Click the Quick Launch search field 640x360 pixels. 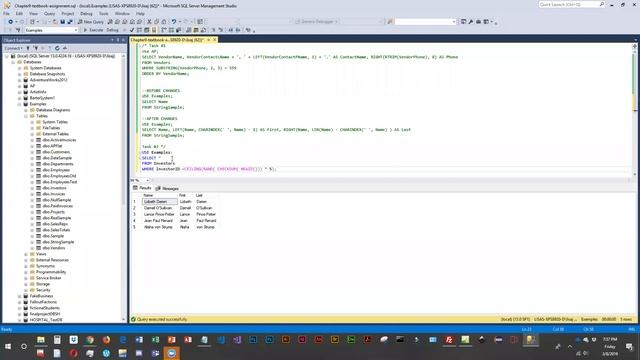point(571,4)
